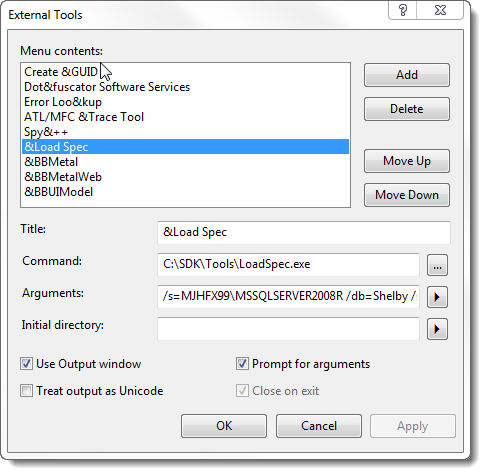Viewport: 486px width, 475px height.
Task: Click the help question mark button
Action: click(402, 10)
